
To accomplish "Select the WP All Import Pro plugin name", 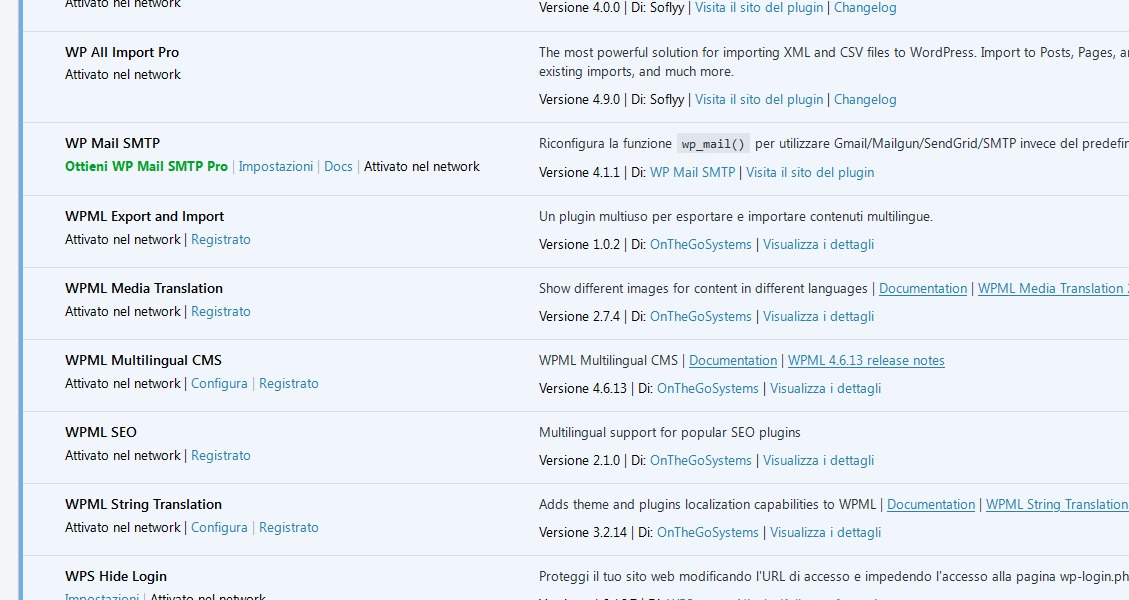I will coord(122,52).
